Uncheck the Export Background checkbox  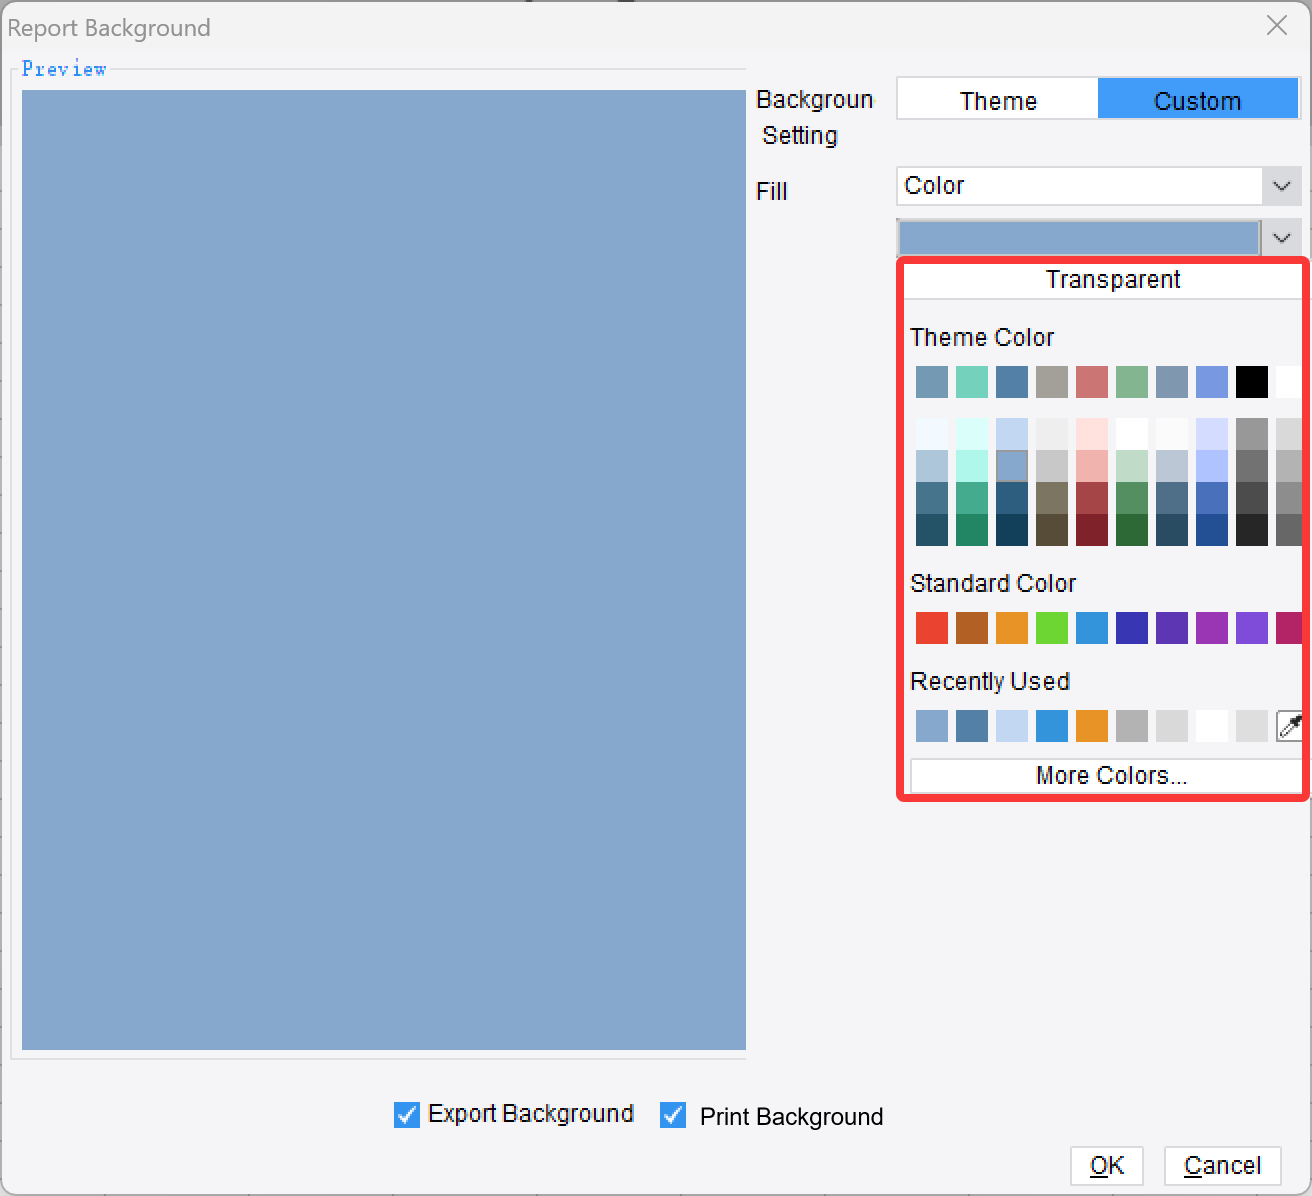pos(406,1115)
